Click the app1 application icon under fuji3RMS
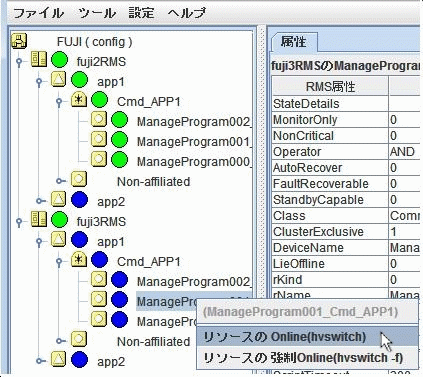 click(x=59, y=239)
